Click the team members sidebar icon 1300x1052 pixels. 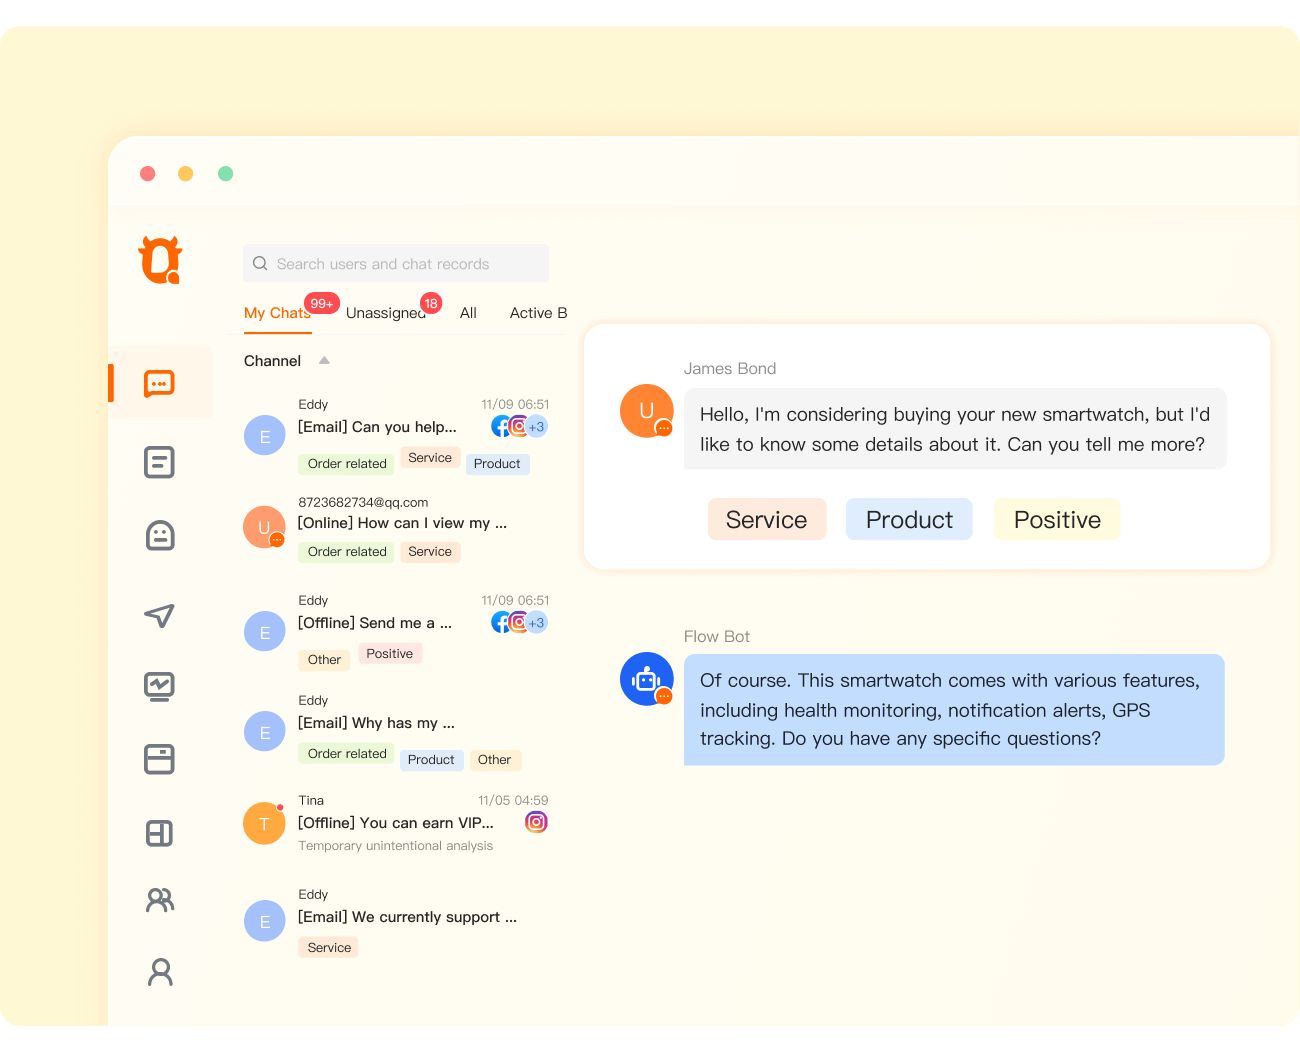[159, 899]
